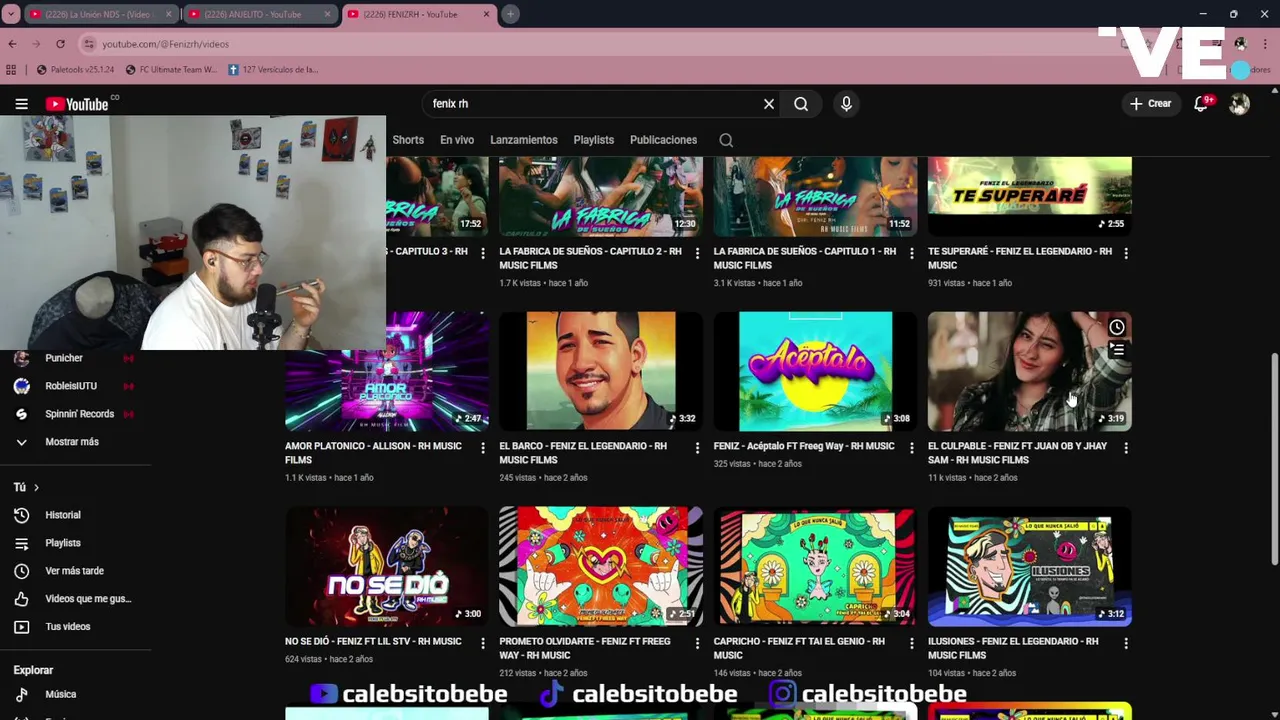This screenshot has height=720, width=1280.
Task: Run the search with the magnifier button
Action: click(801, 104)
